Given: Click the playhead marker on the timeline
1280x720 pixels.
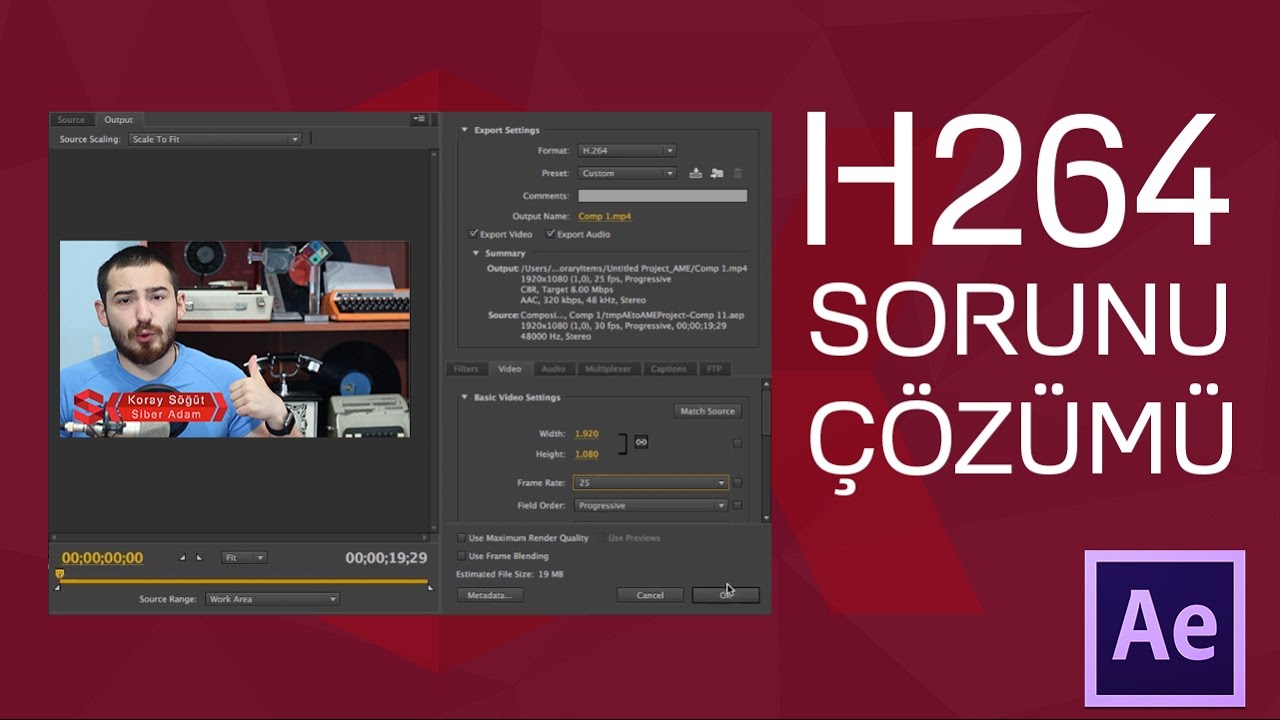Looking at the screenshot, I should pos(59,574).
